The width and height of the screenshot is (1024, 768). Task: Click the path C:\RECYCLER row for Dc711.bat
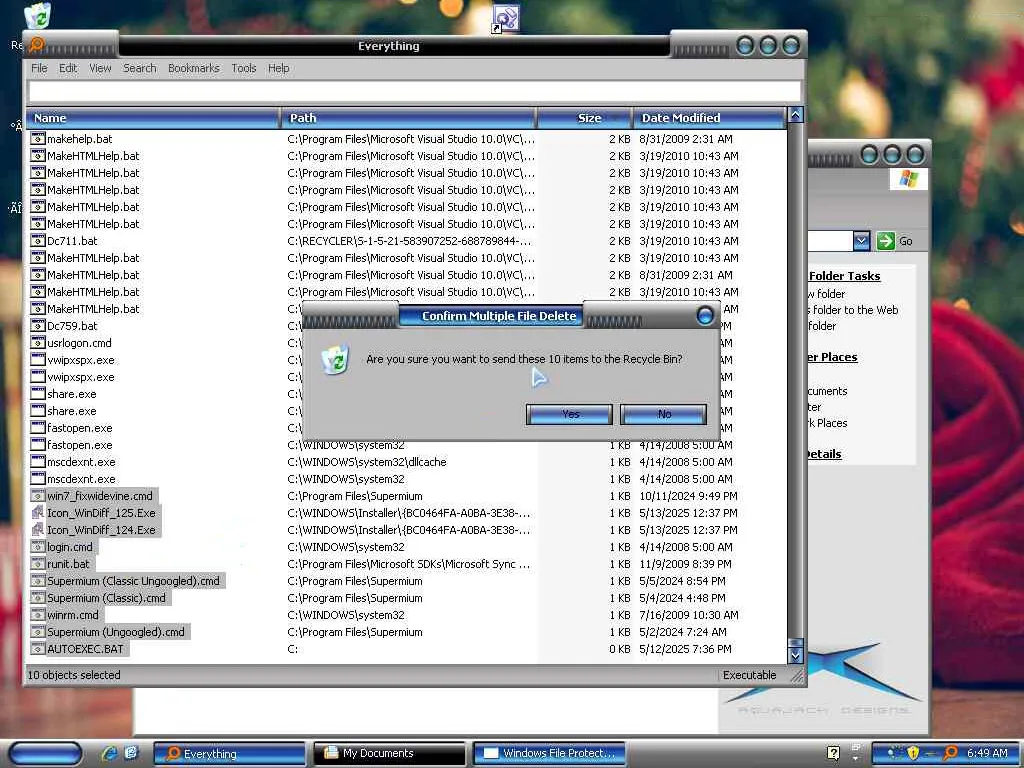[x=409, y=240]
